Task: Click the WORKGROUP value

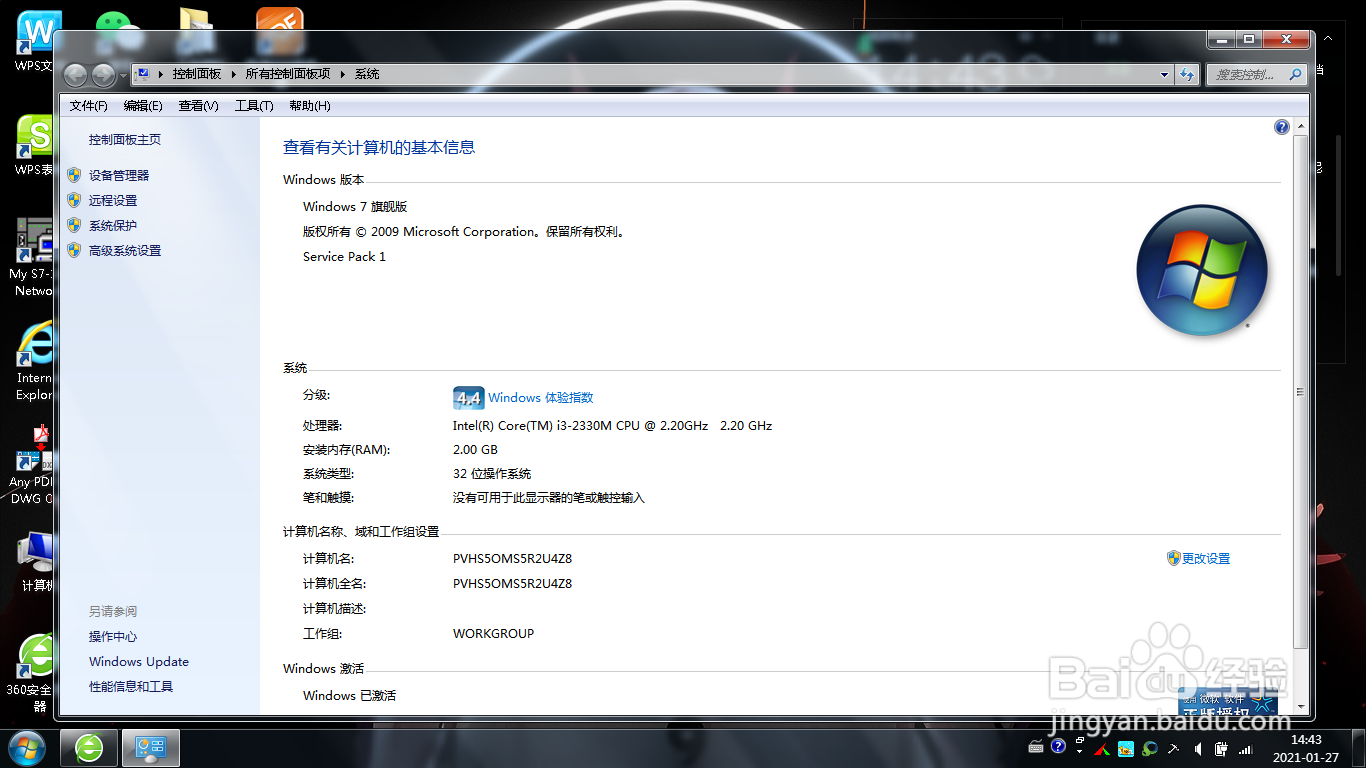Action: (494, 634)
